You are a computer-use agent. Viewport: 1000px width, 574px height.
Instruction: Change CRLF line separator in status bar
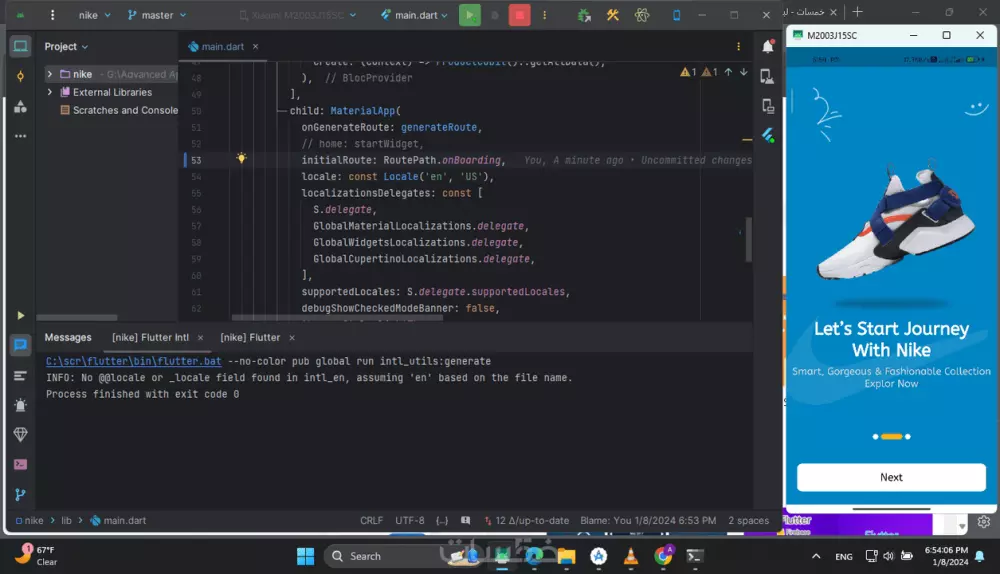tap(371, 520)
